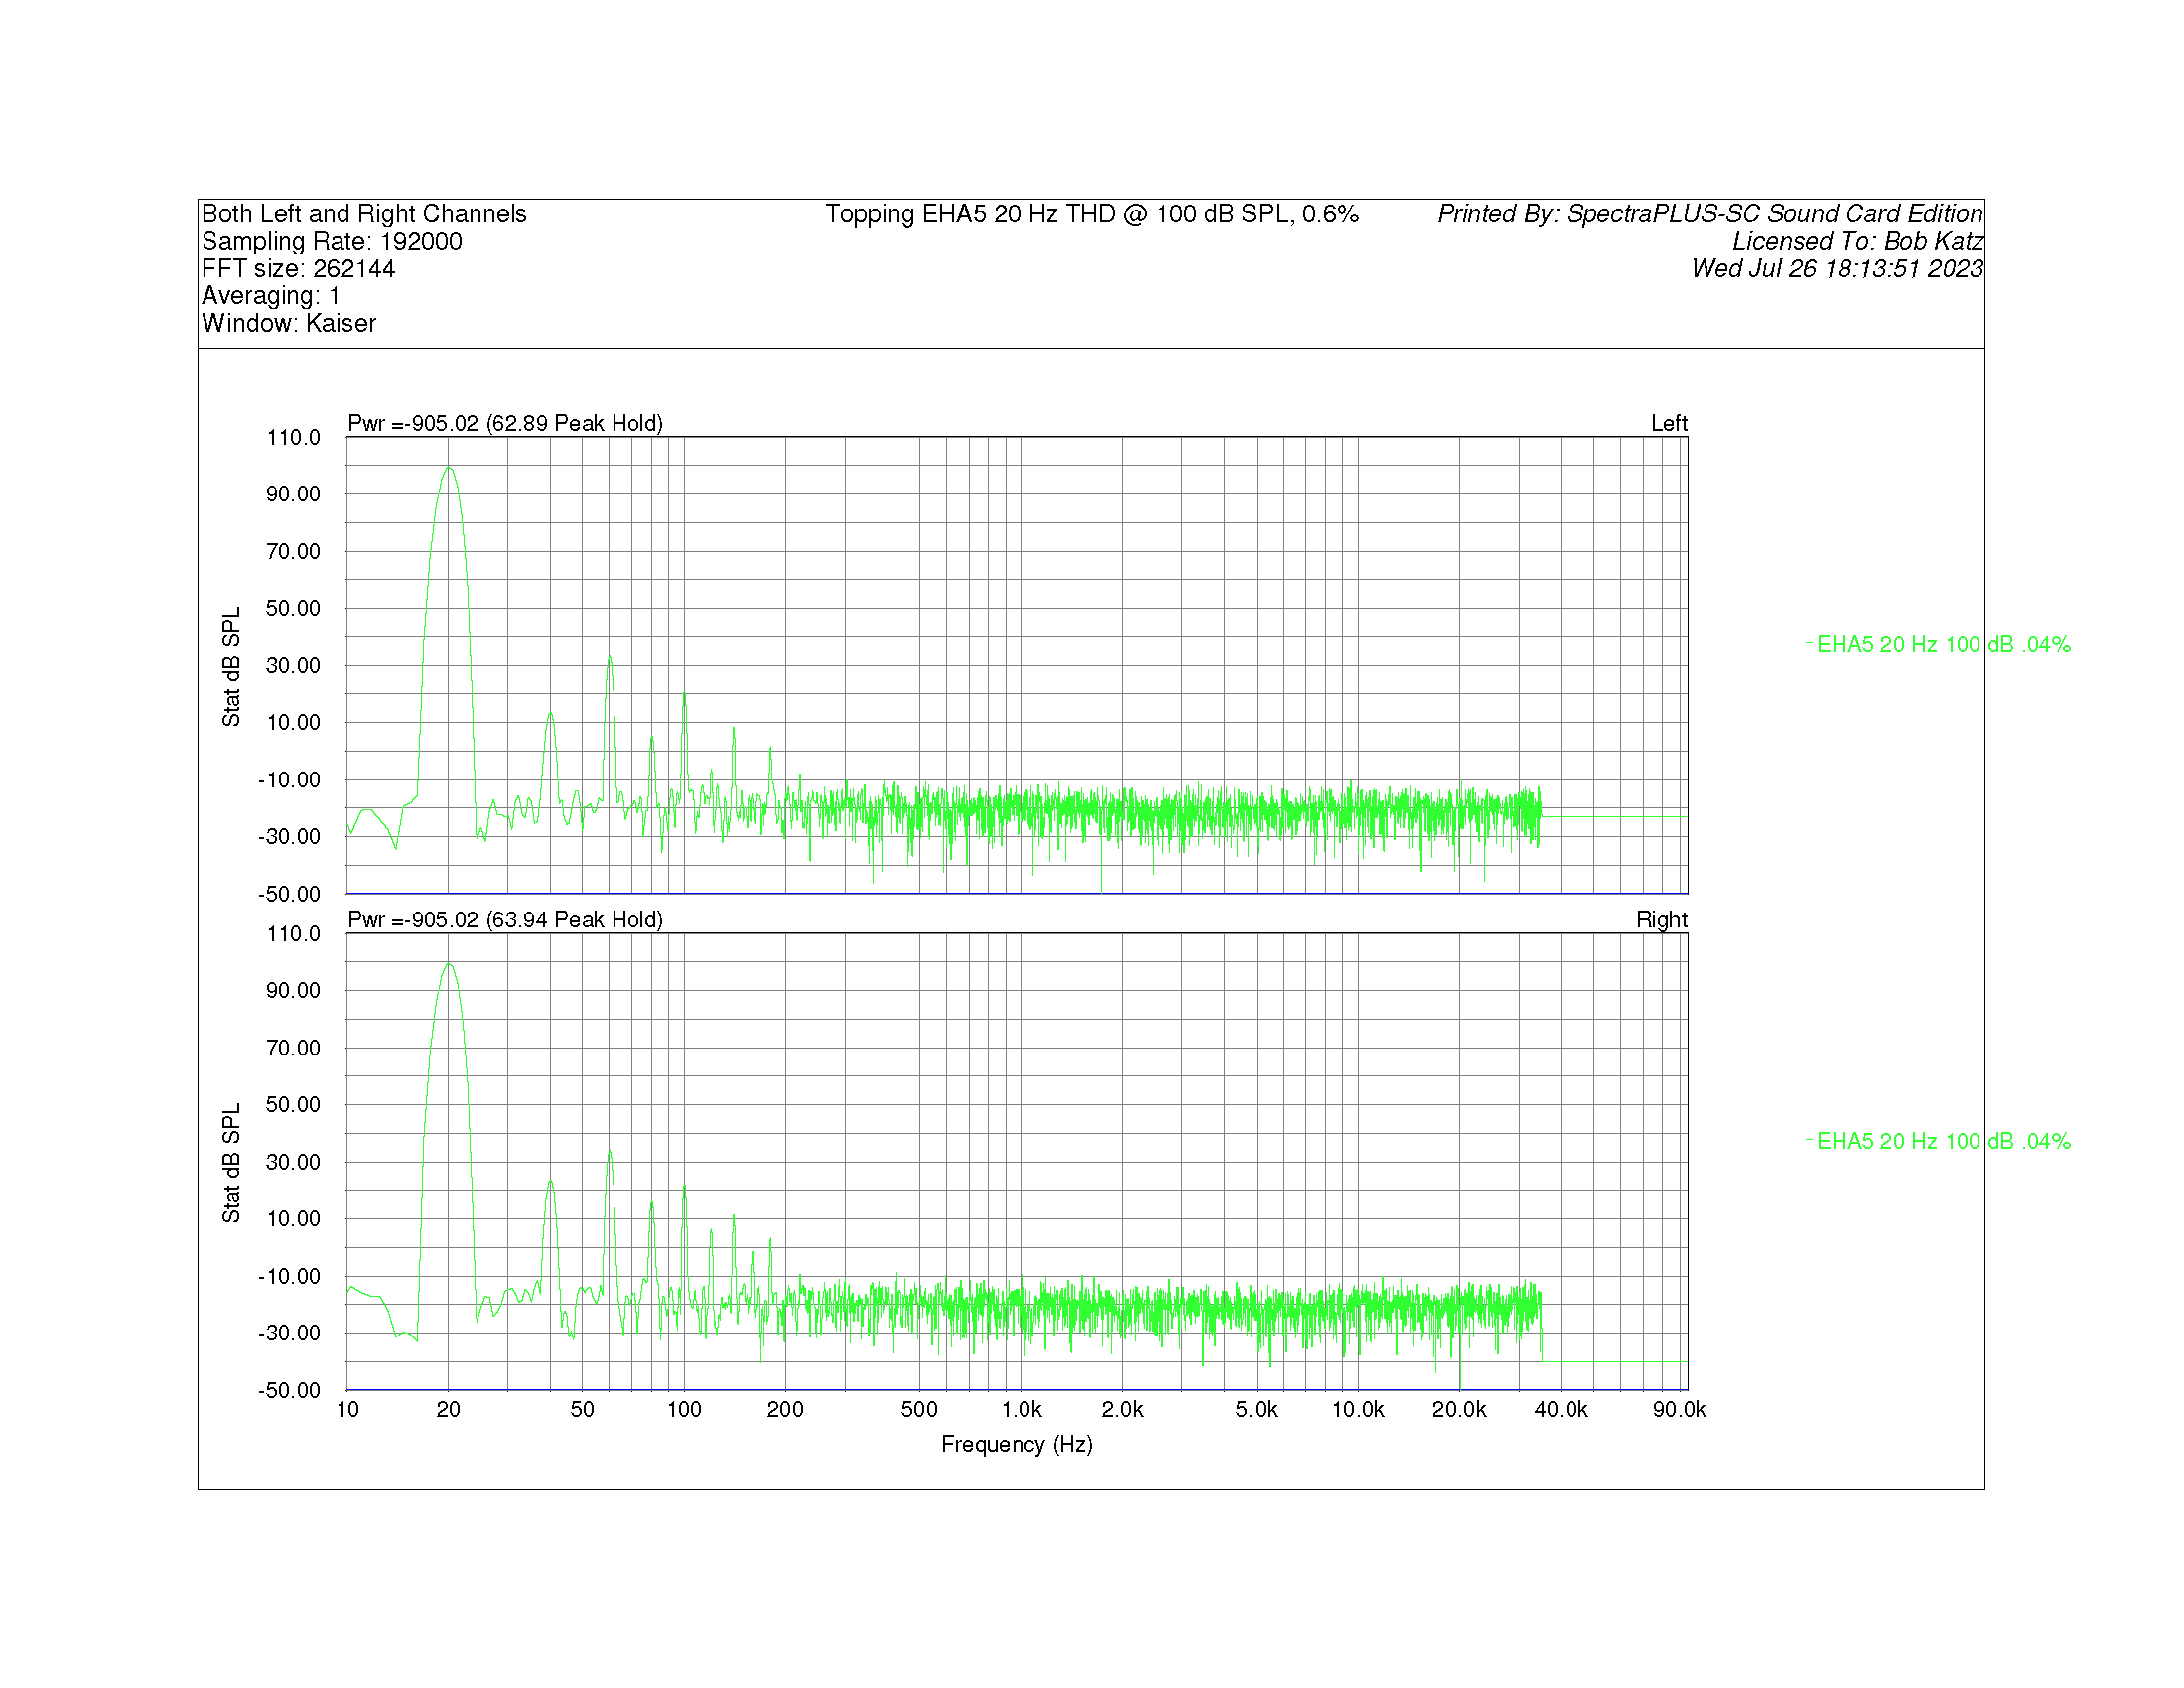The image size is (2184, 1688).
Task: Click the 20.0k tick label on frequency axis
Action: (x=1458, y=1410)
